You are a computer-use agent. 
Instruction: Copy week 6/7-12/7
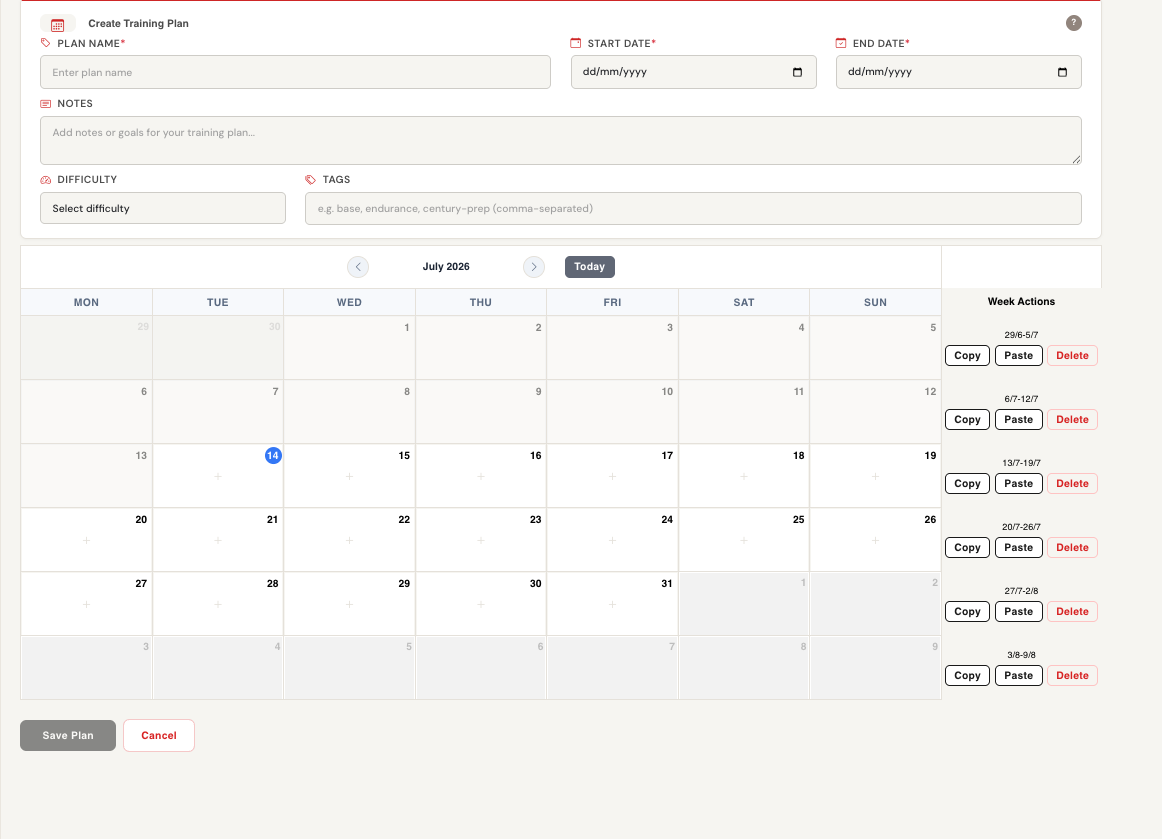(x=967, y=420)
